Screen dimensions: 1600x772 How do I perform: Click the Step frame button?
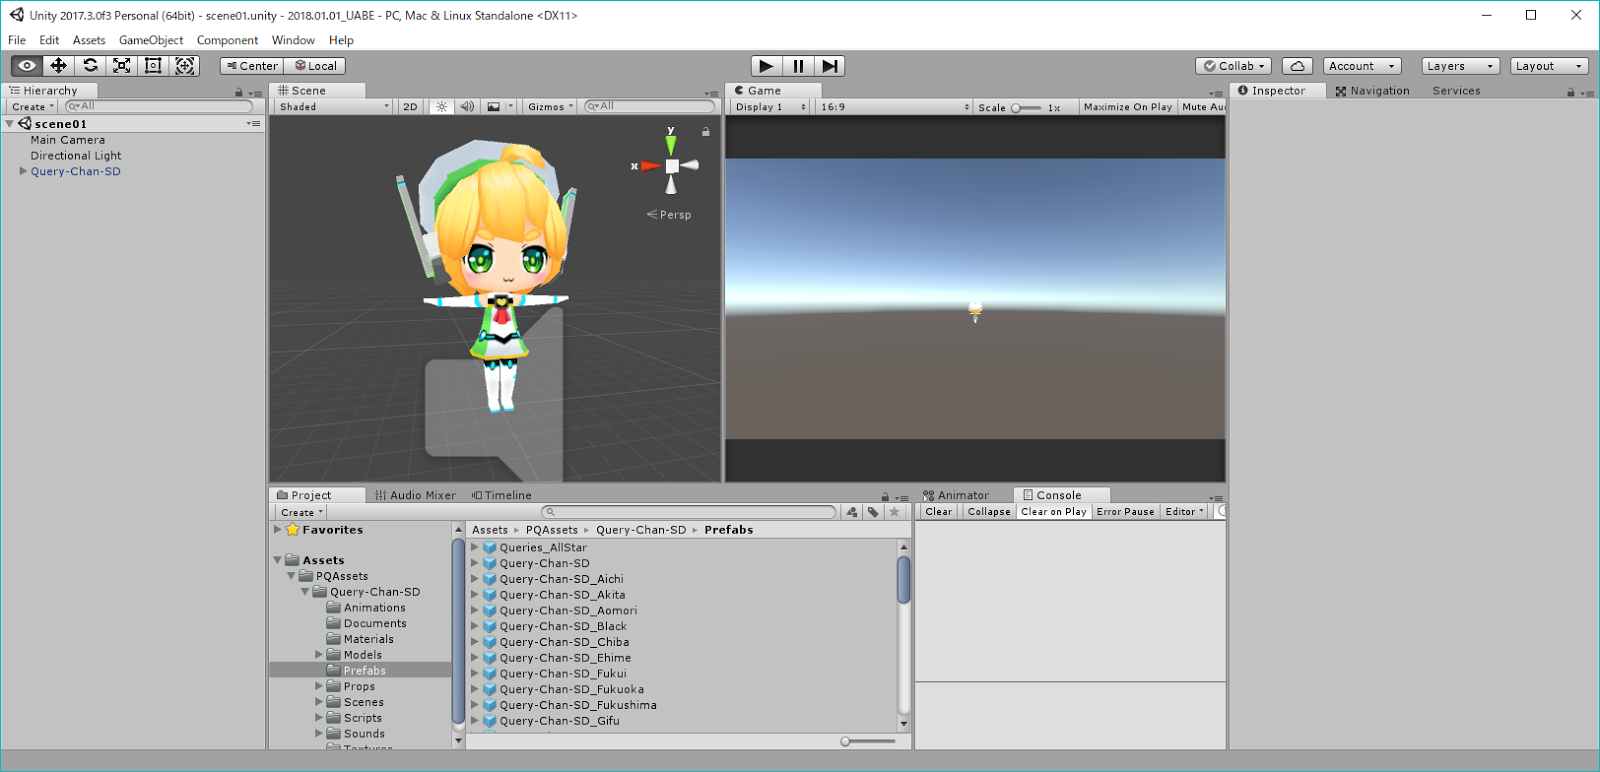coord(829,66)
